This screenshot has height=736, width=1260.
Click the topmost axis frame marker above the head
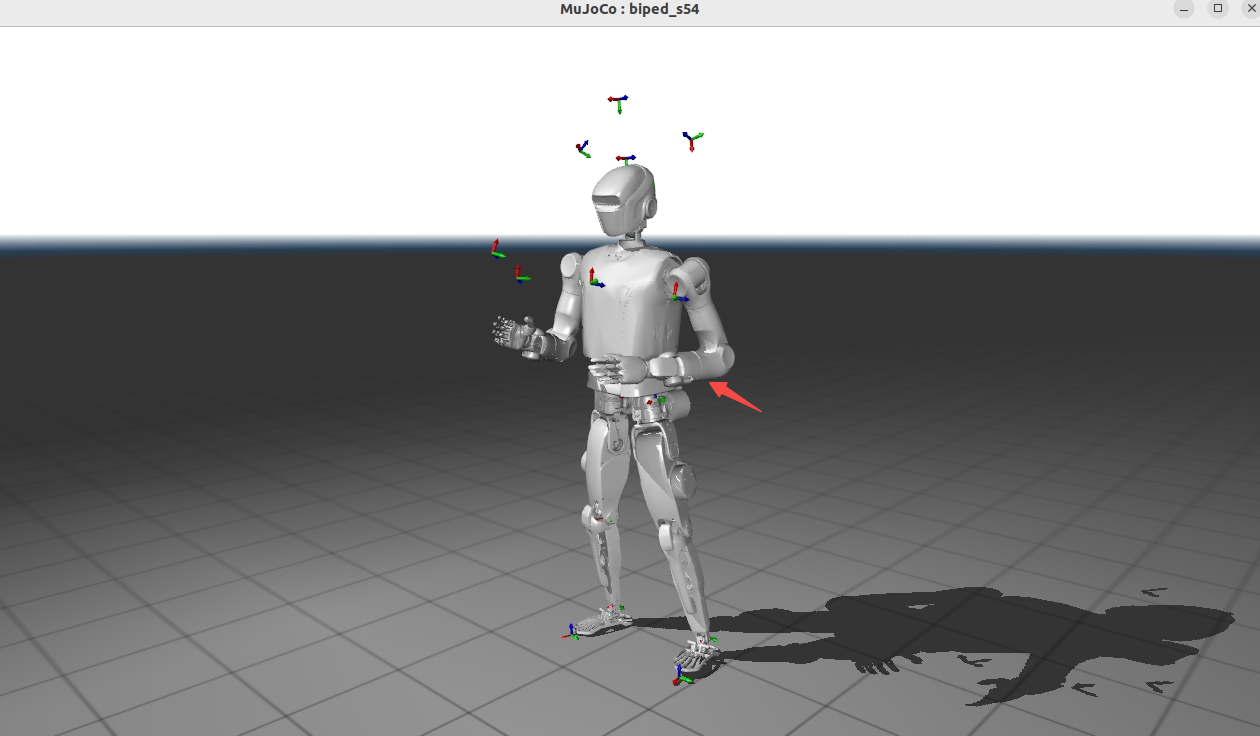[618, 101]
